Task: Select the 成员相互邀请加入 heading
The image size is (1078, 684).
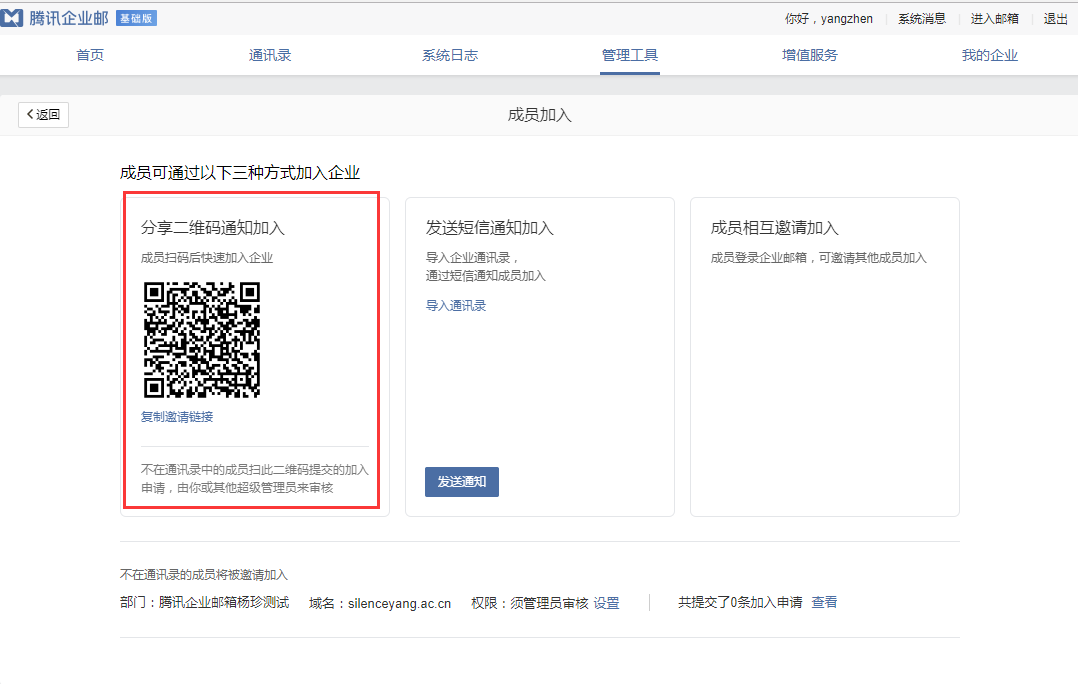Action: tap(775, 228)
